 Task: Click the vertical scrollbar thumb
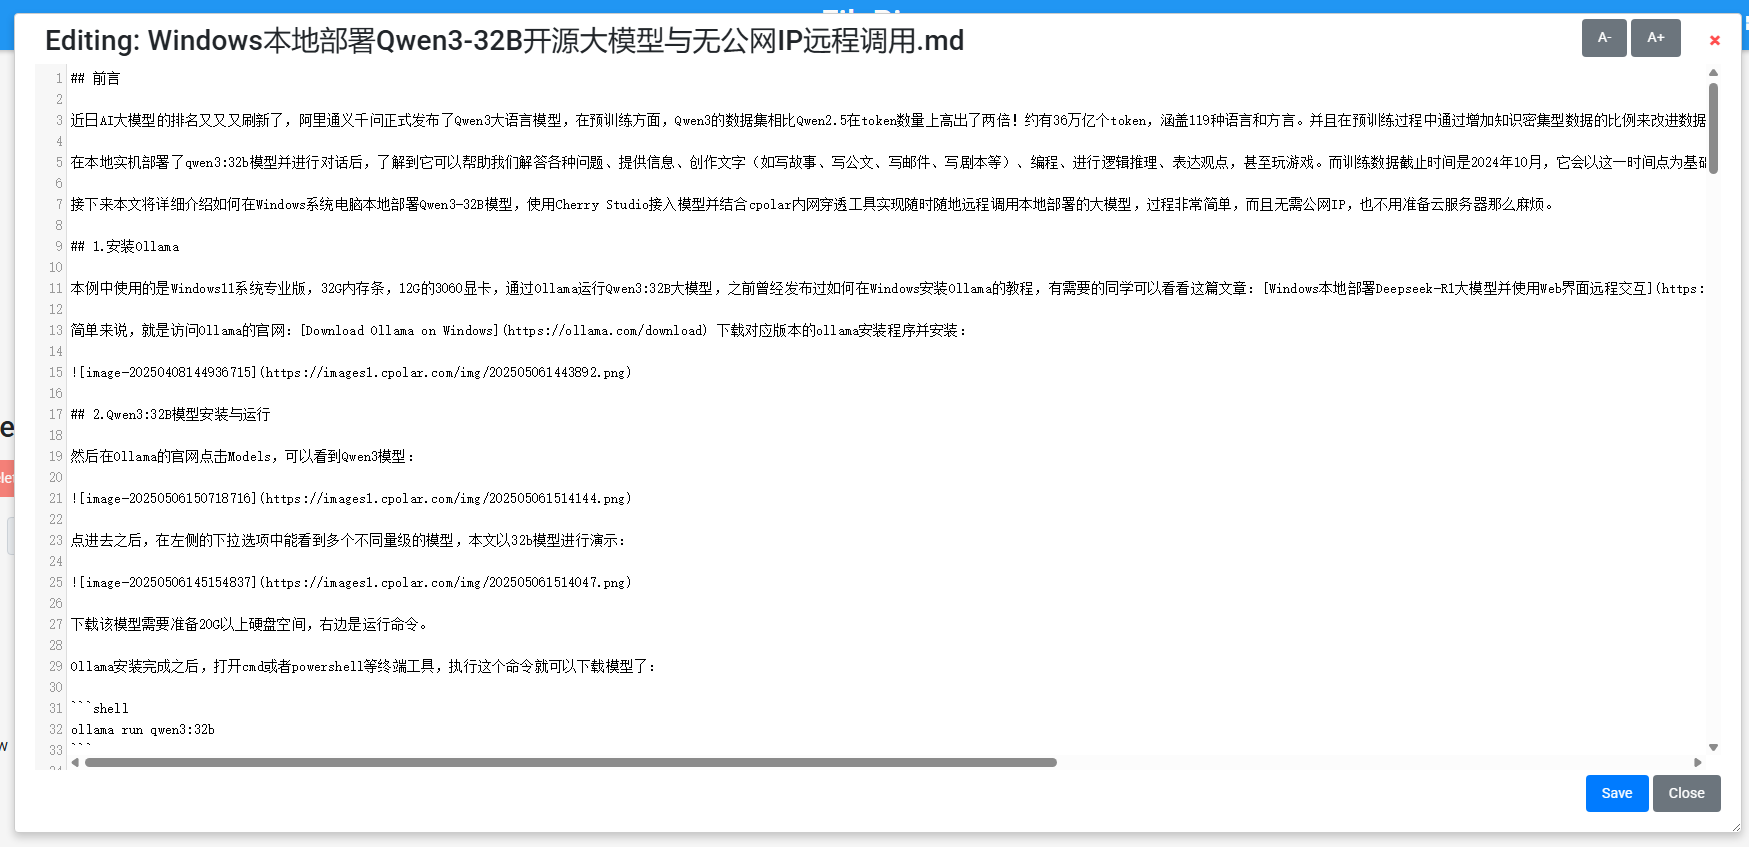[1713, 128]
